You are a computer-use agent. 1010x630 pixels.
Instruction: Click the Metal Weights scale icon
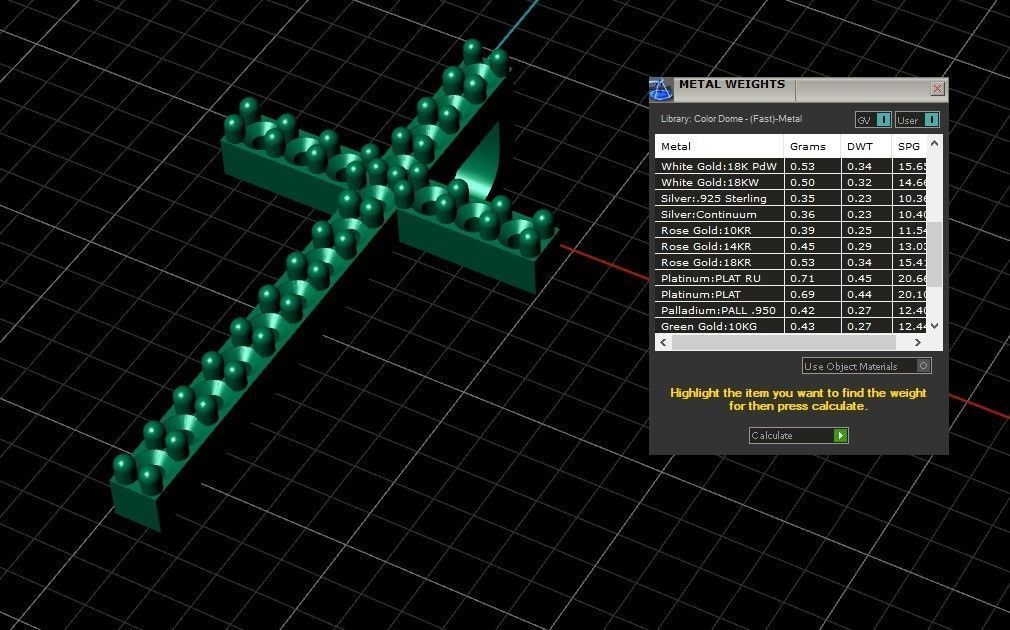(x=661, y=90)
